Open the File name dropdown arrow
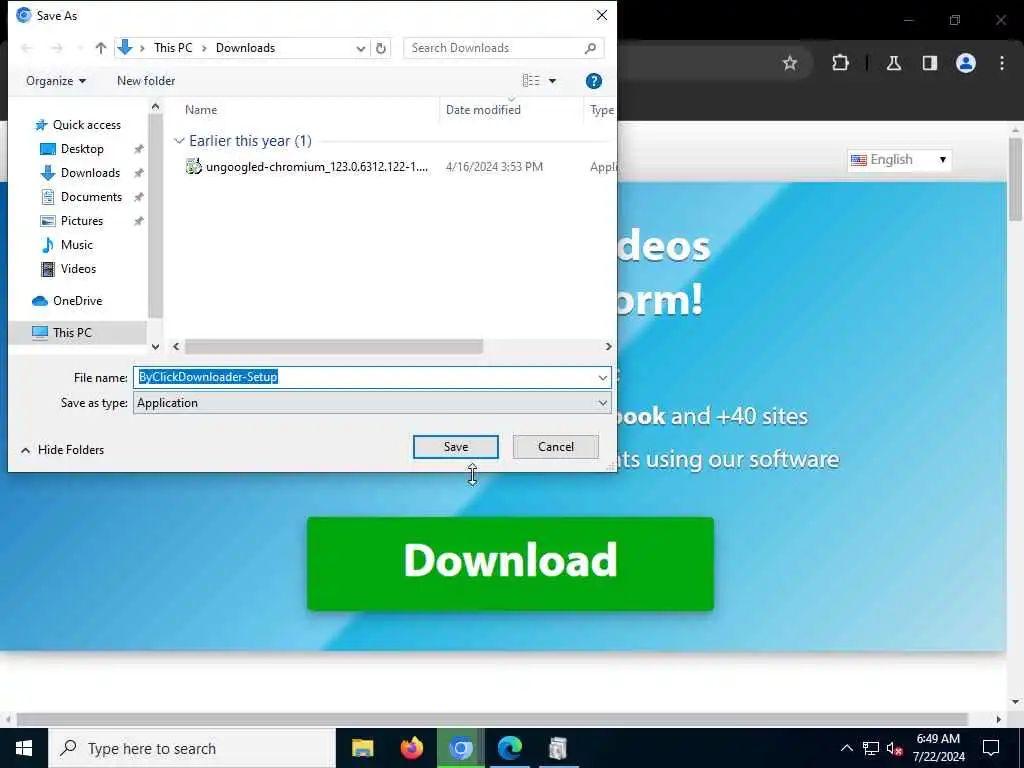Image resolution: width=1024 pixels, height=768 pixels. coord(603,377)
